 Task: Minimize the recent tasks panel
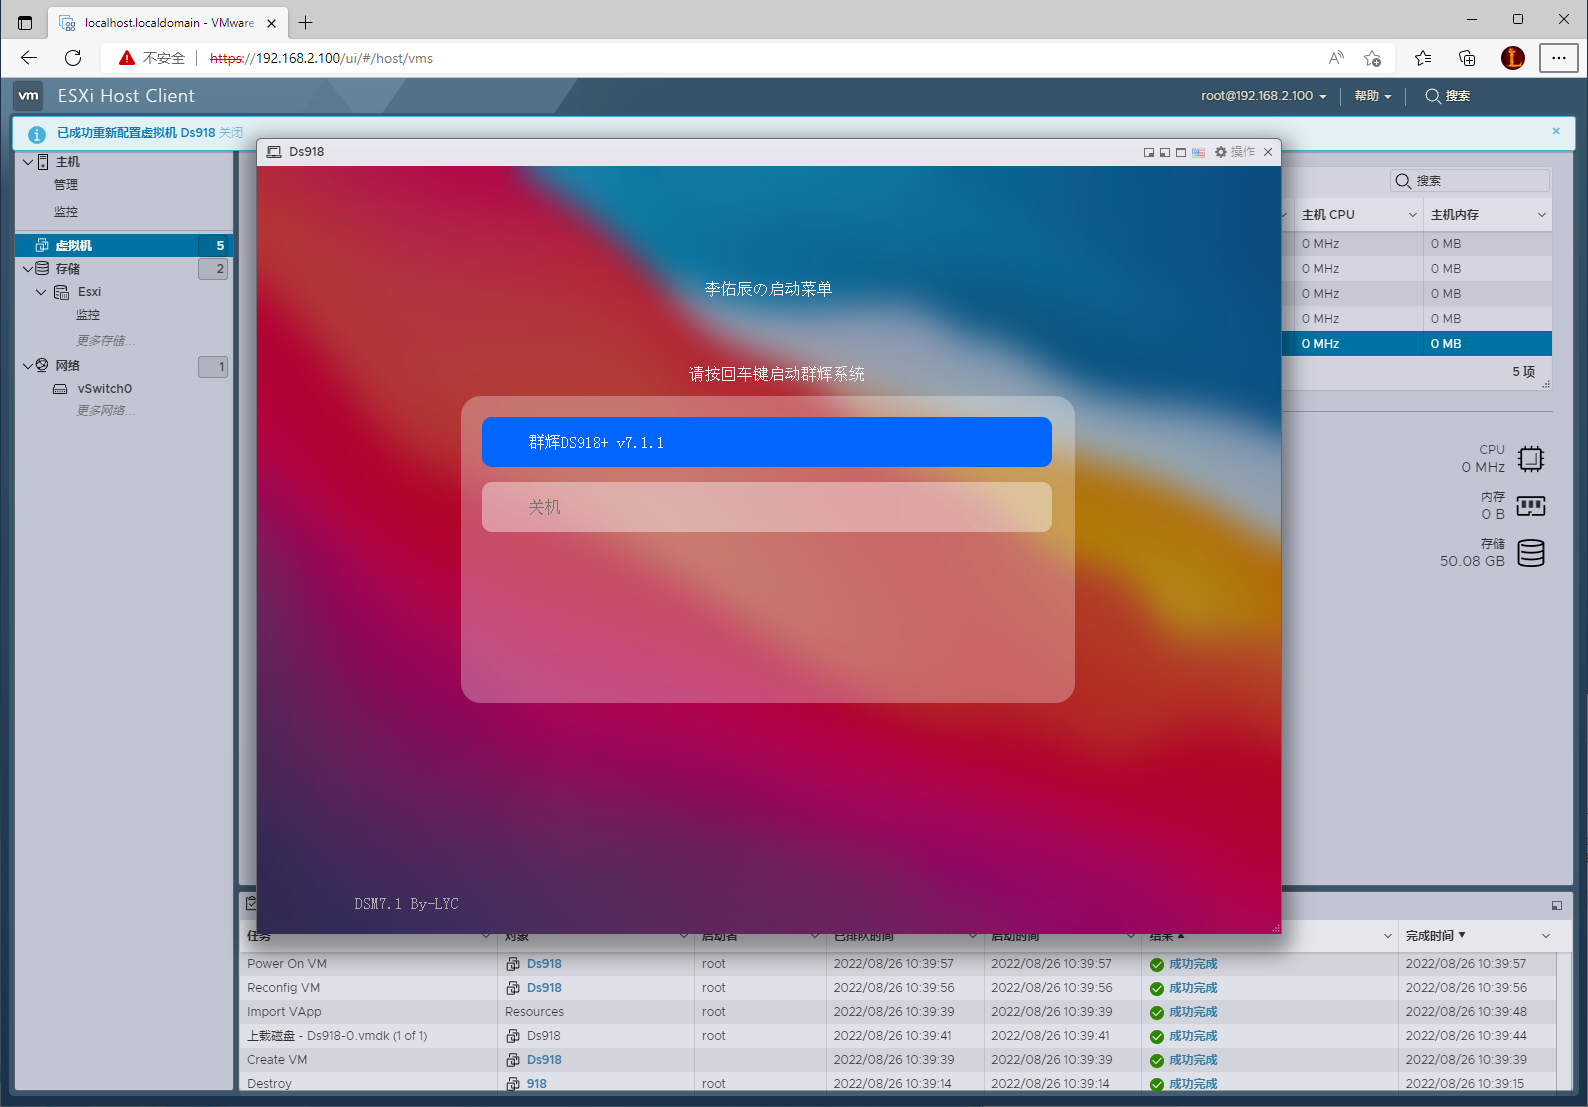[x=1556, y=905]
